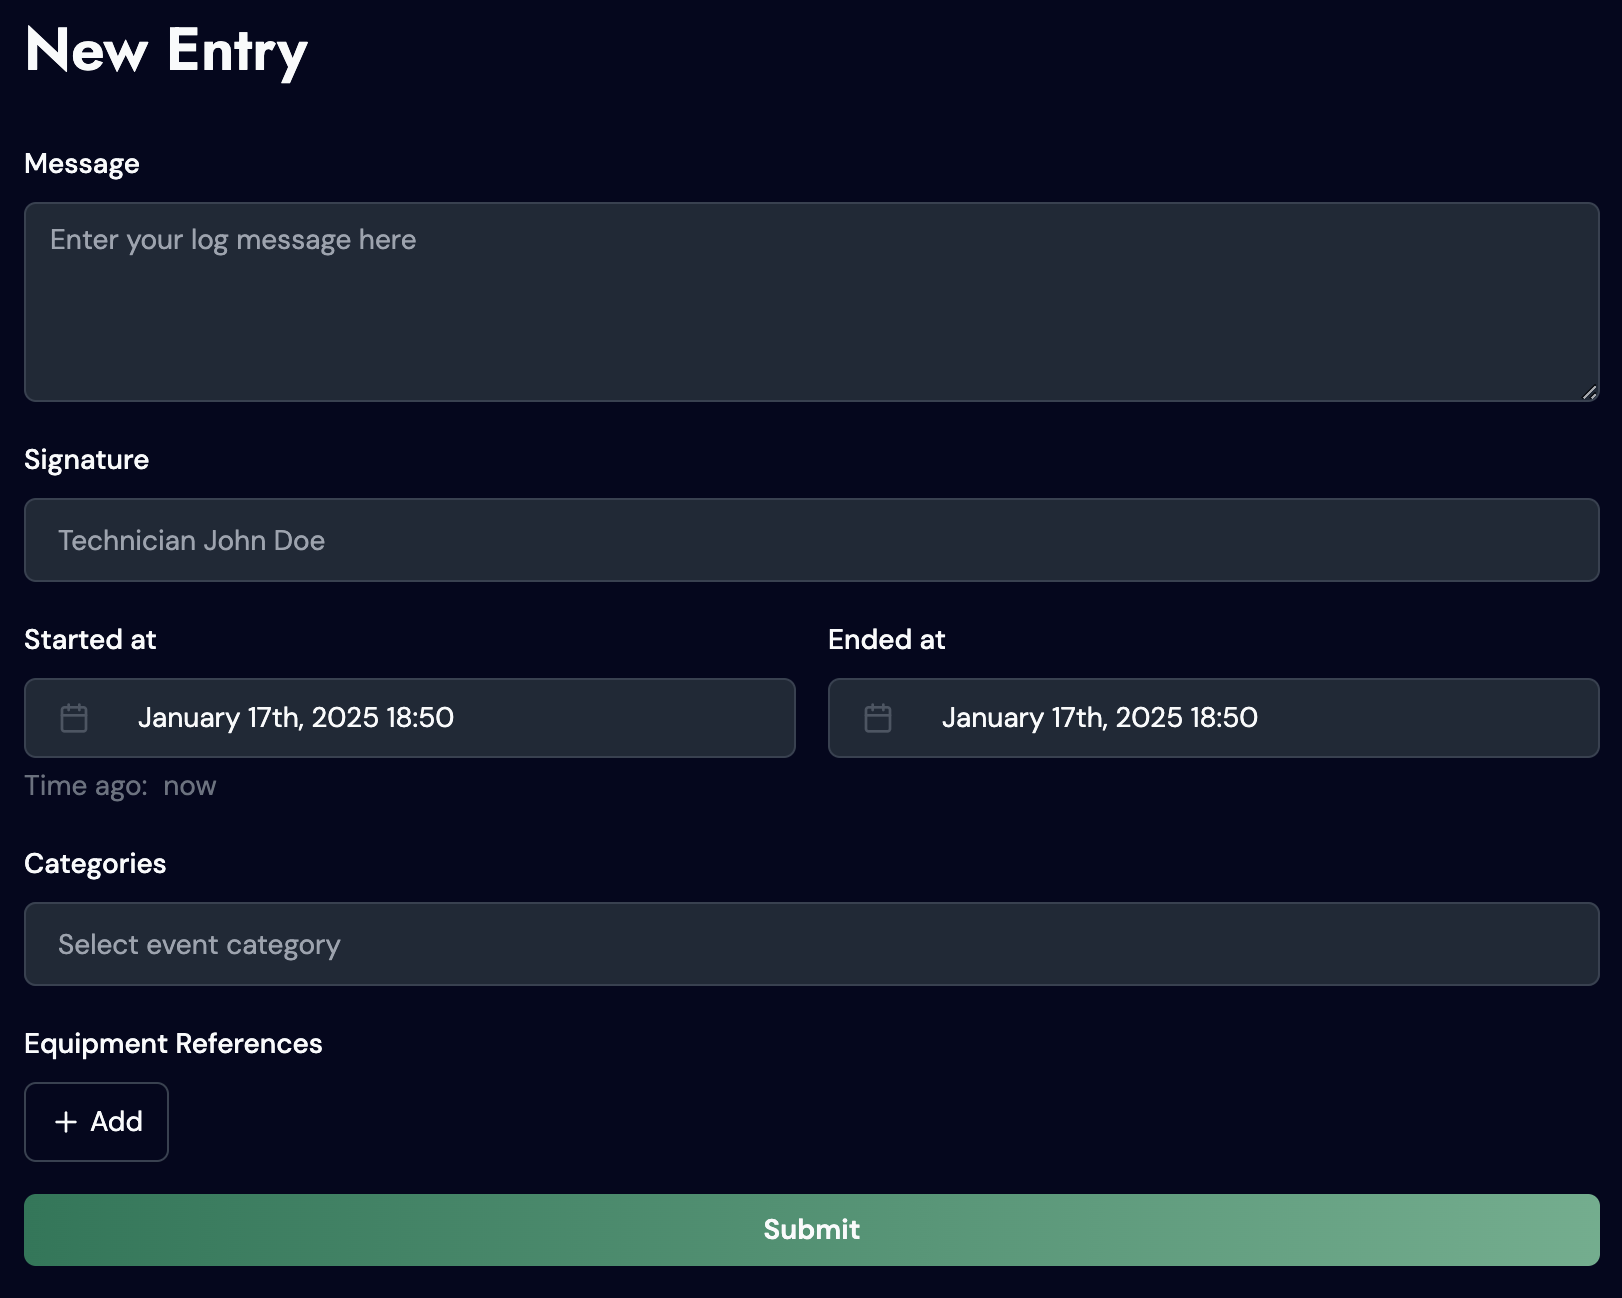This screenshot has width=1622, height=1298.
Task: Click the Signature field label
Action: 86,460
